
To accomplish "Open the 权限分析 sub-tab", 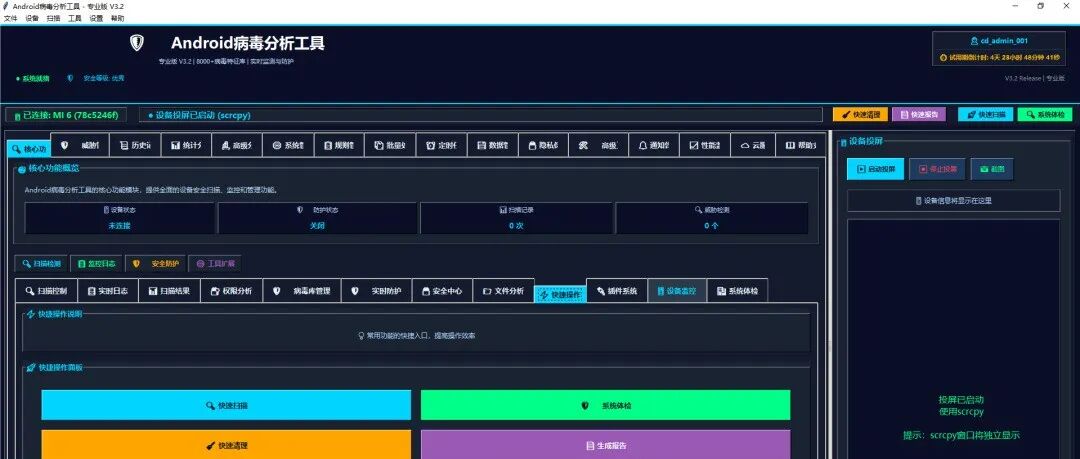I will [x=231, y=291].
